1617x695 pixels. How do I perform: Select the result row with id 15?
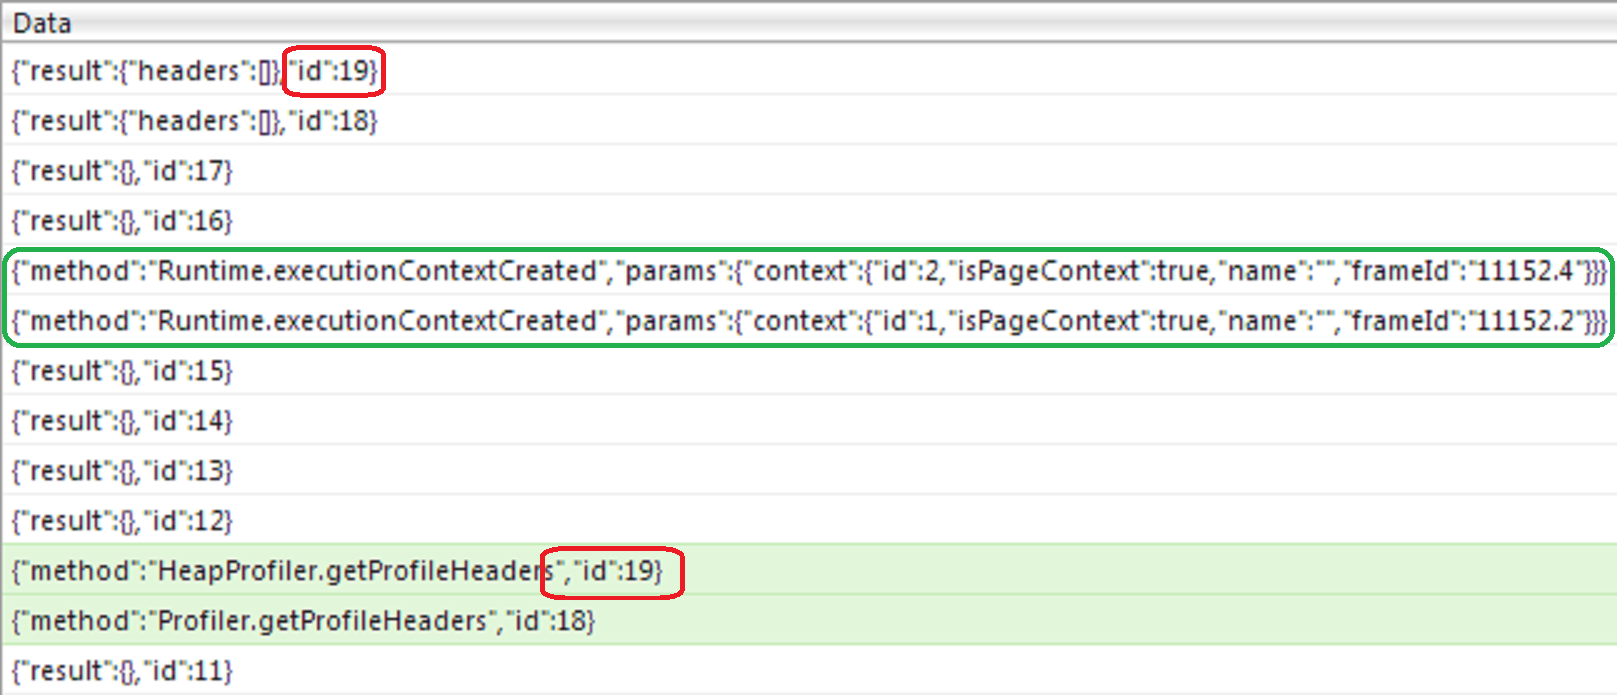(808, 370)
